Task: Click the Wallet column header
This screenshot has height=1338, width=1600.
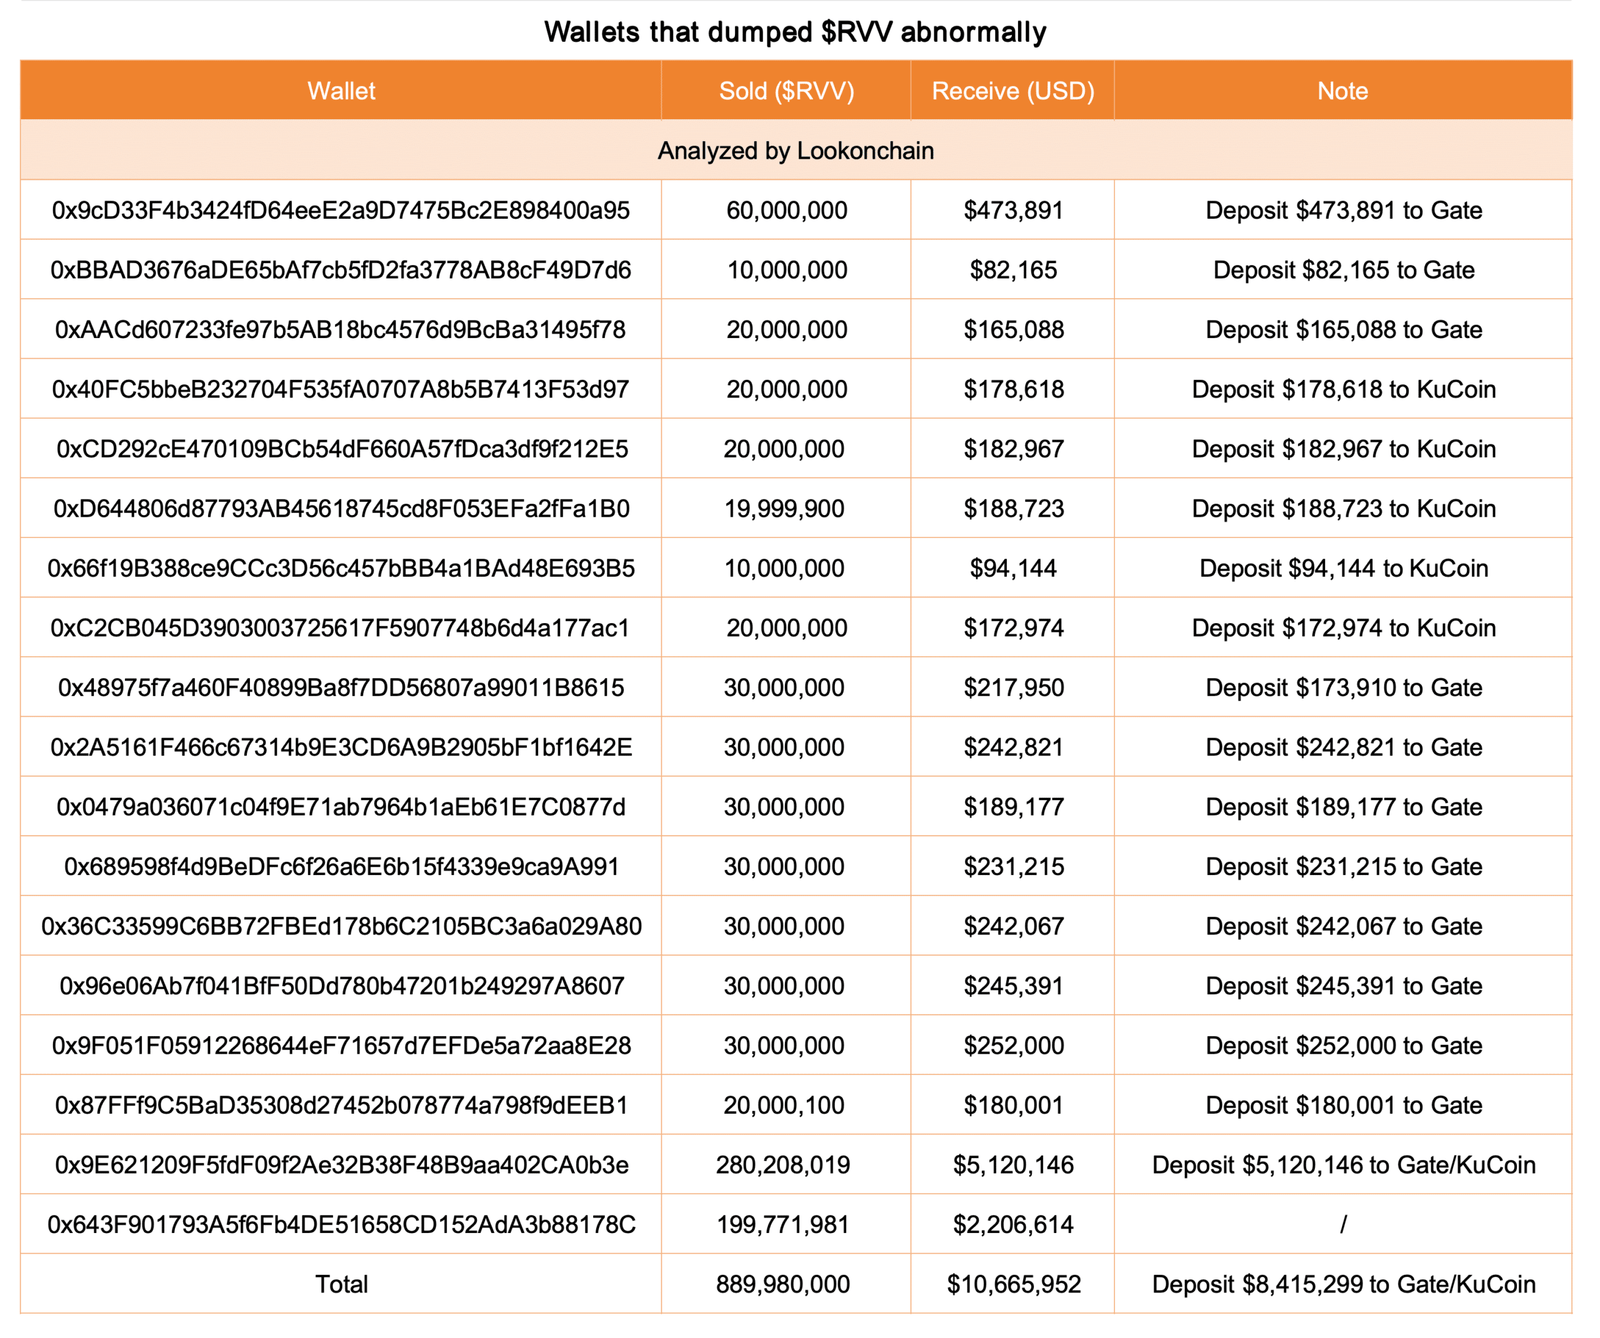Action: click(341, 91)
